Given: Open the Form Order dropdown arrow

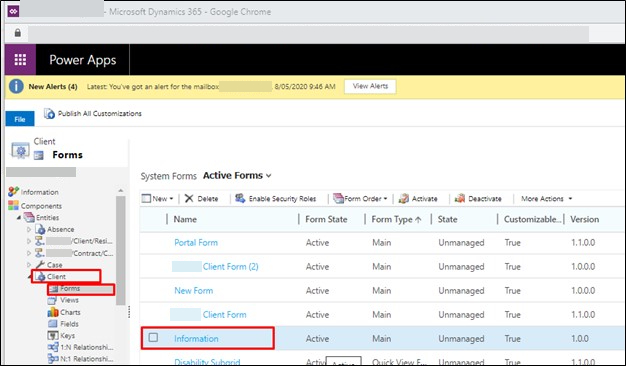Looking at the screenshot, I should [x=385, y=199].
